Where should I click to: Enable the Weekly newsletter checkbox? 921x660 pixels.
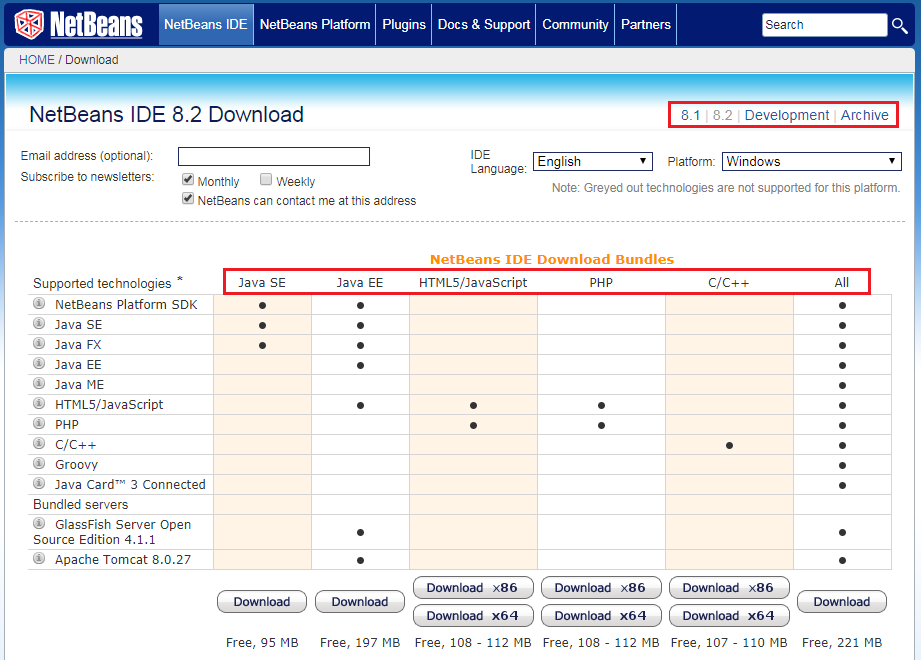pyautogui.click(x=266, y=180)
